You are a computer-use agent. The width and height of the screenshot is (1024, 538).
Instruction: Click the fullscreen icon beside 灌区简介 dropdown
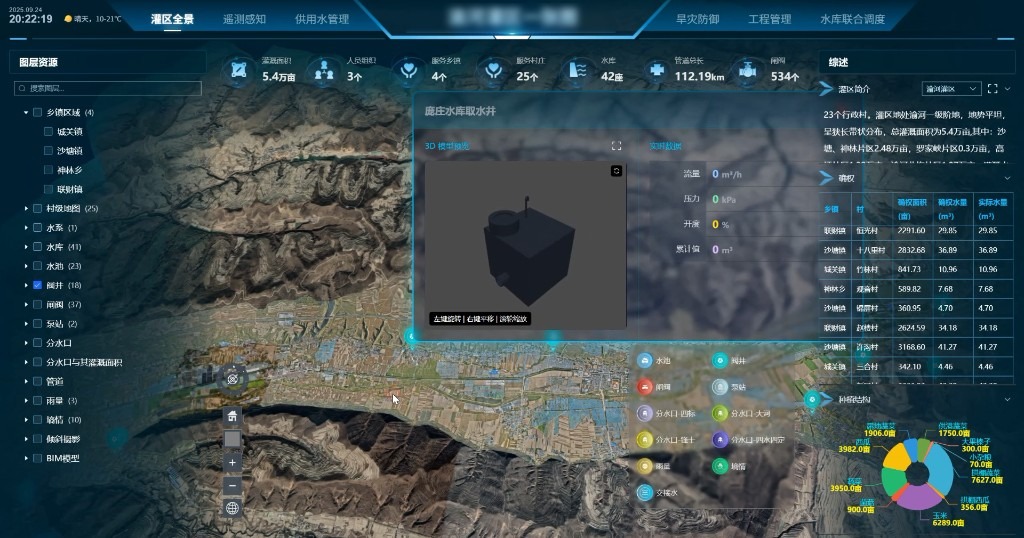[x=993, y=88]
